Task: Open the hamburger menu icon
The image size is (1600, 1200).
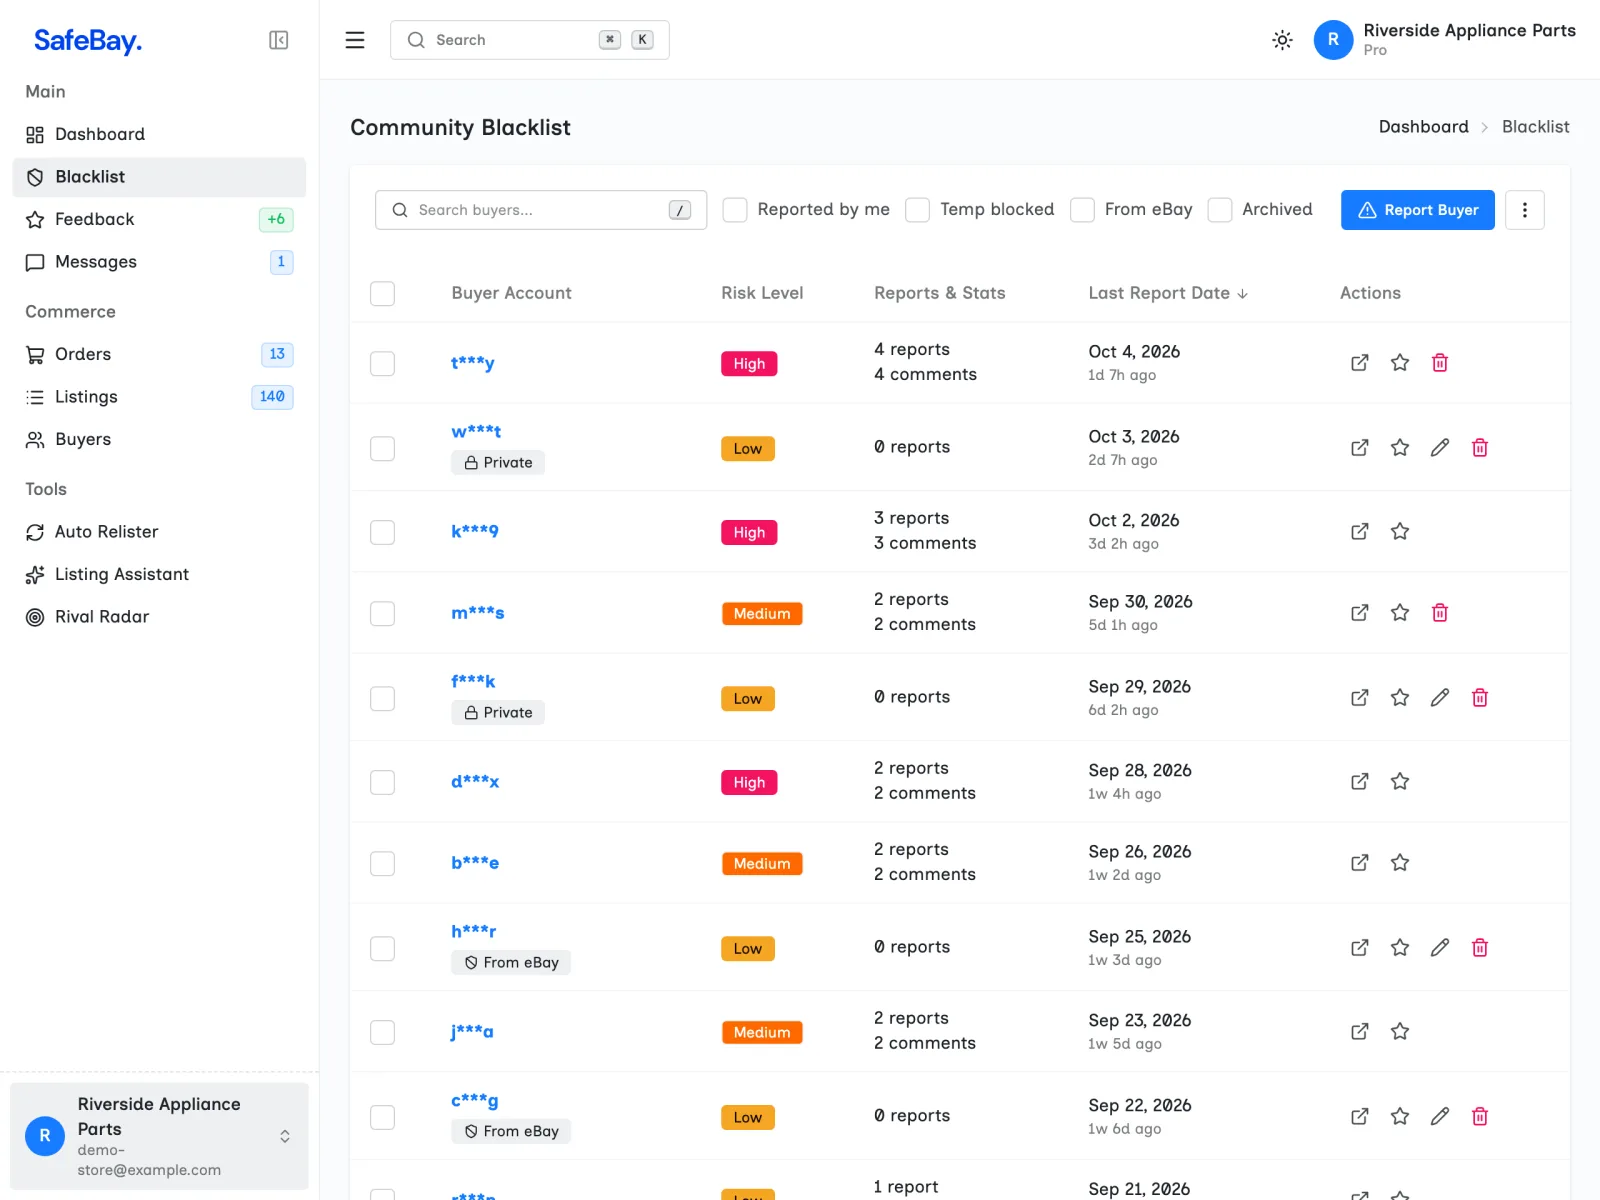Action: coord(355,40)
